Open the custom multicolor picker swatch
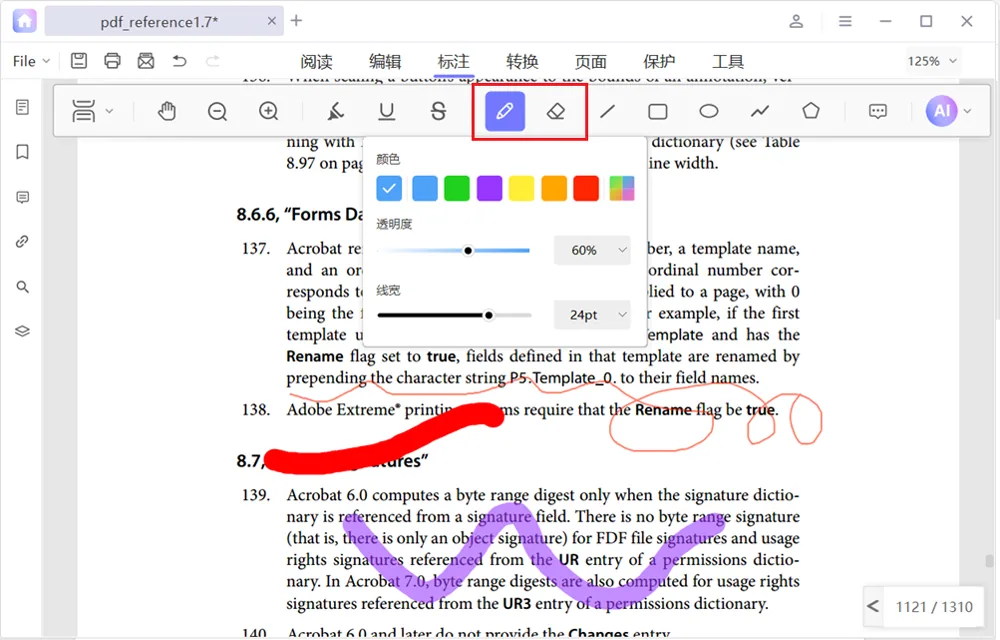The image size is (1000, 640). 622,189
